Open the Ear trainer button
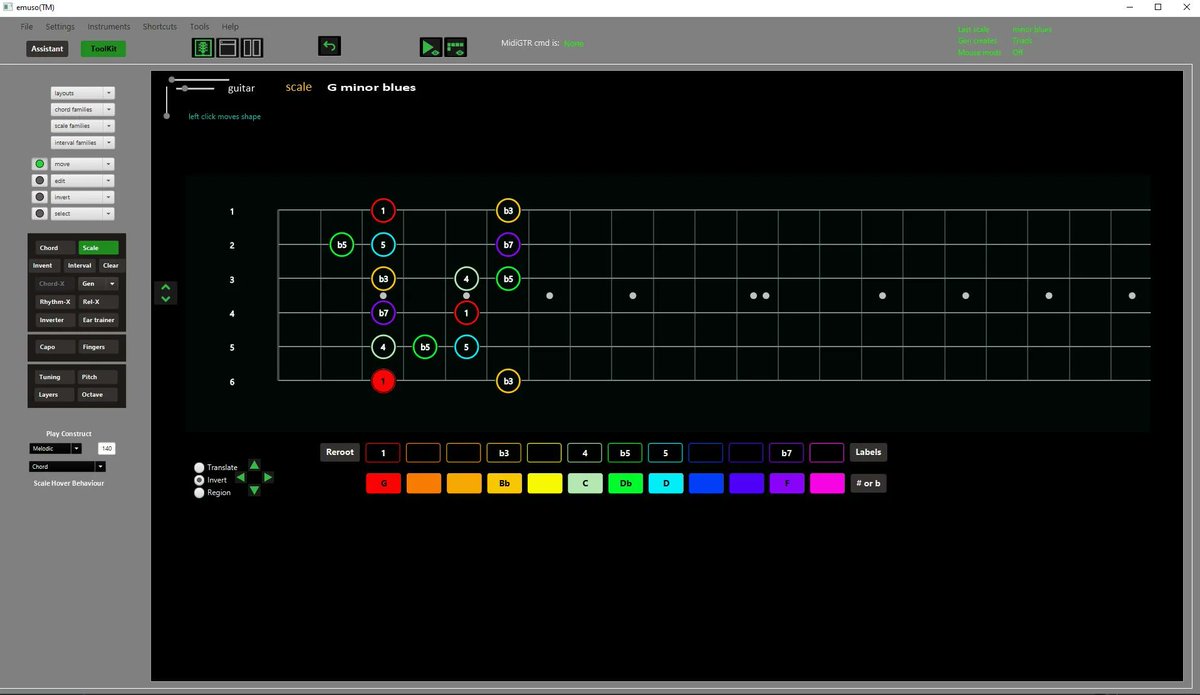Viewport: 1200px width, 695px height. tap(98, 320)
